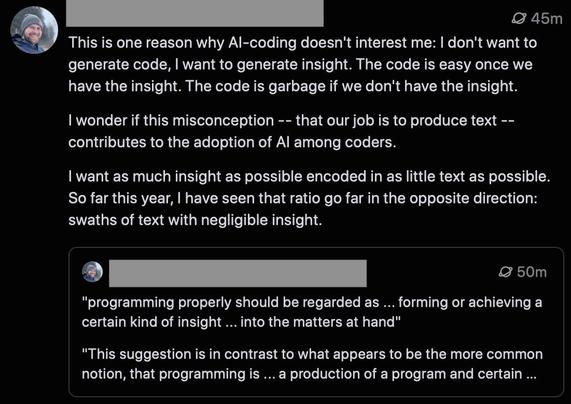Click the redacted author name in quoted post

point(238,273)
